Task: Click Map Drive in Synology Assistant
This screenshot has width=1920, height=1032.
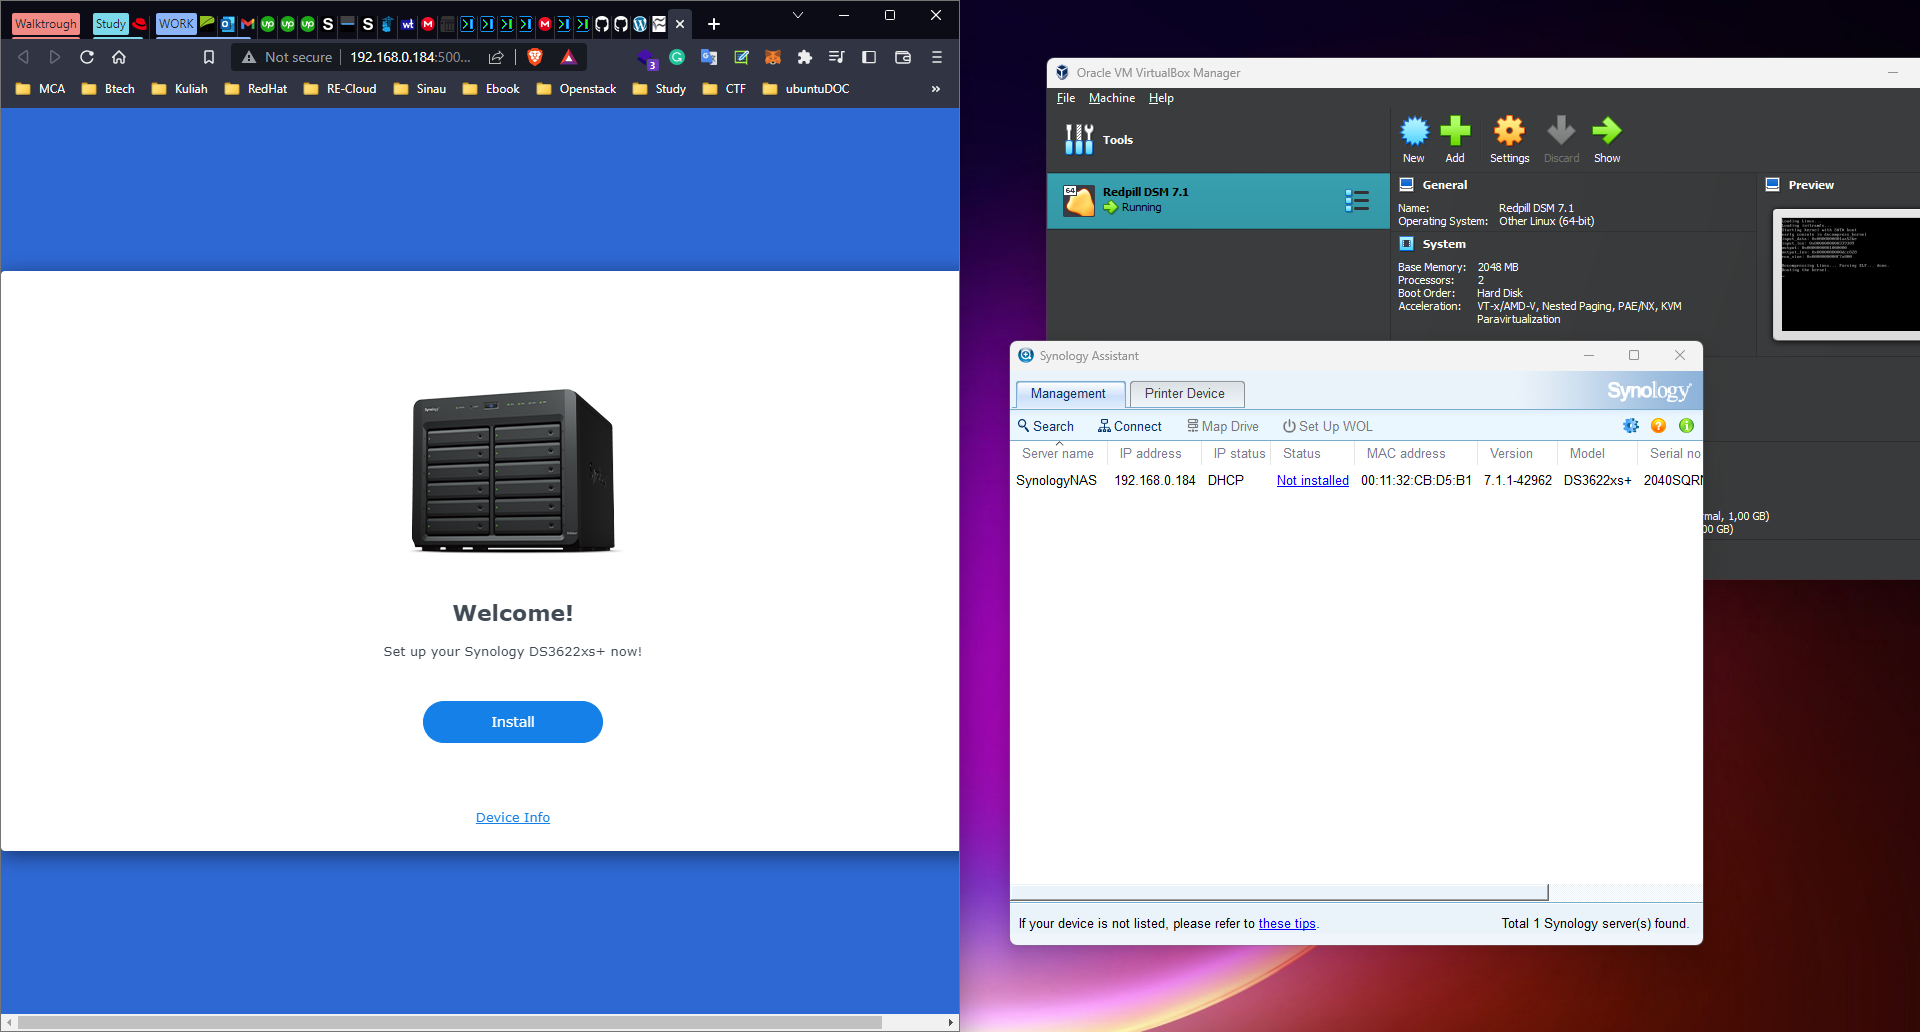Action: 1223,426
